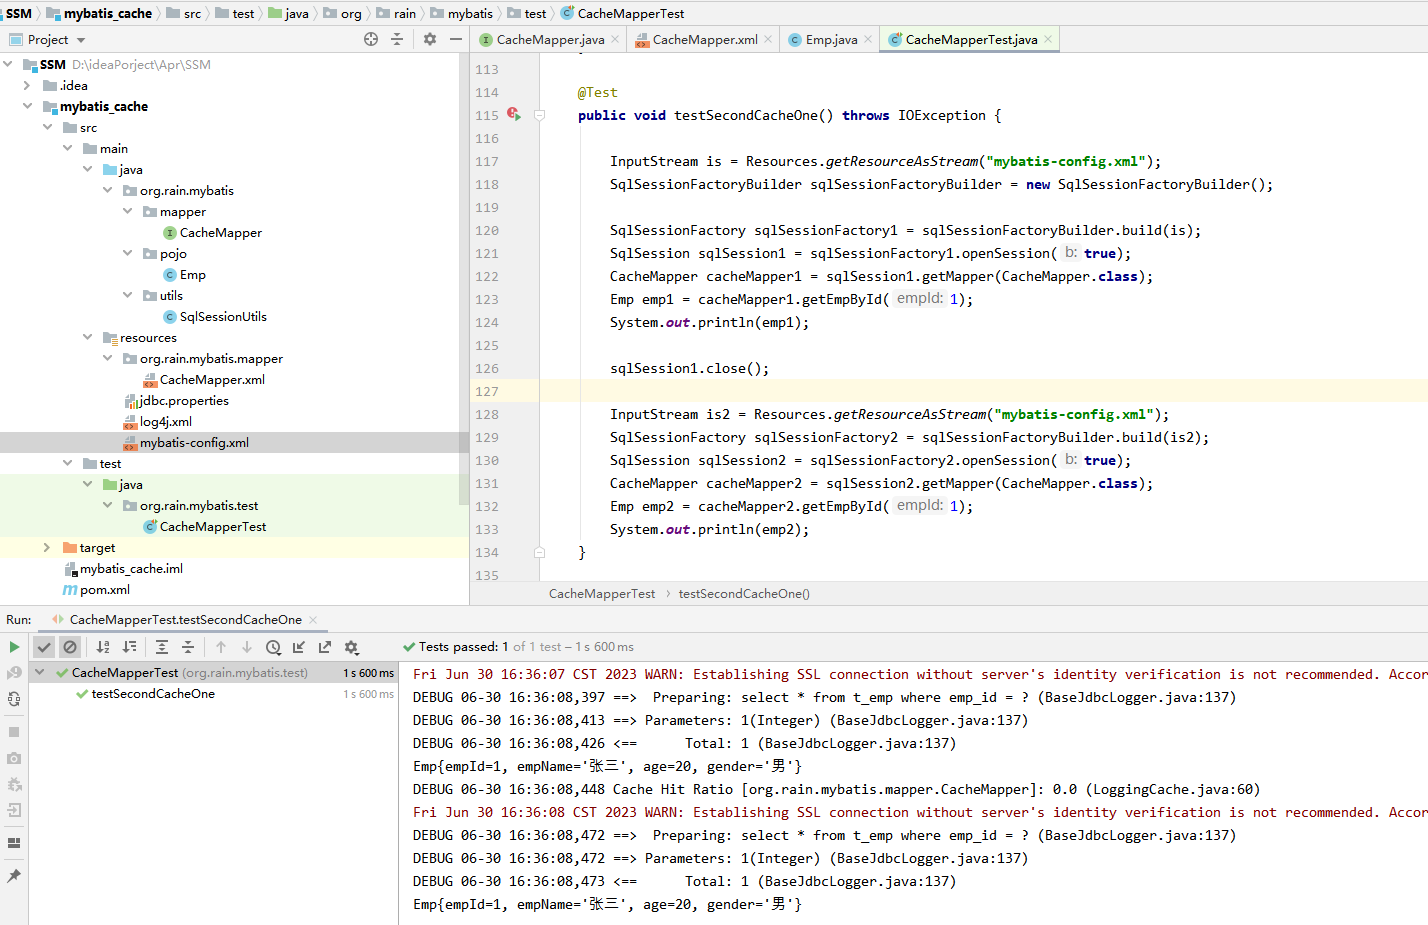Toggle auto-test rerun icon

click(14, 699)
